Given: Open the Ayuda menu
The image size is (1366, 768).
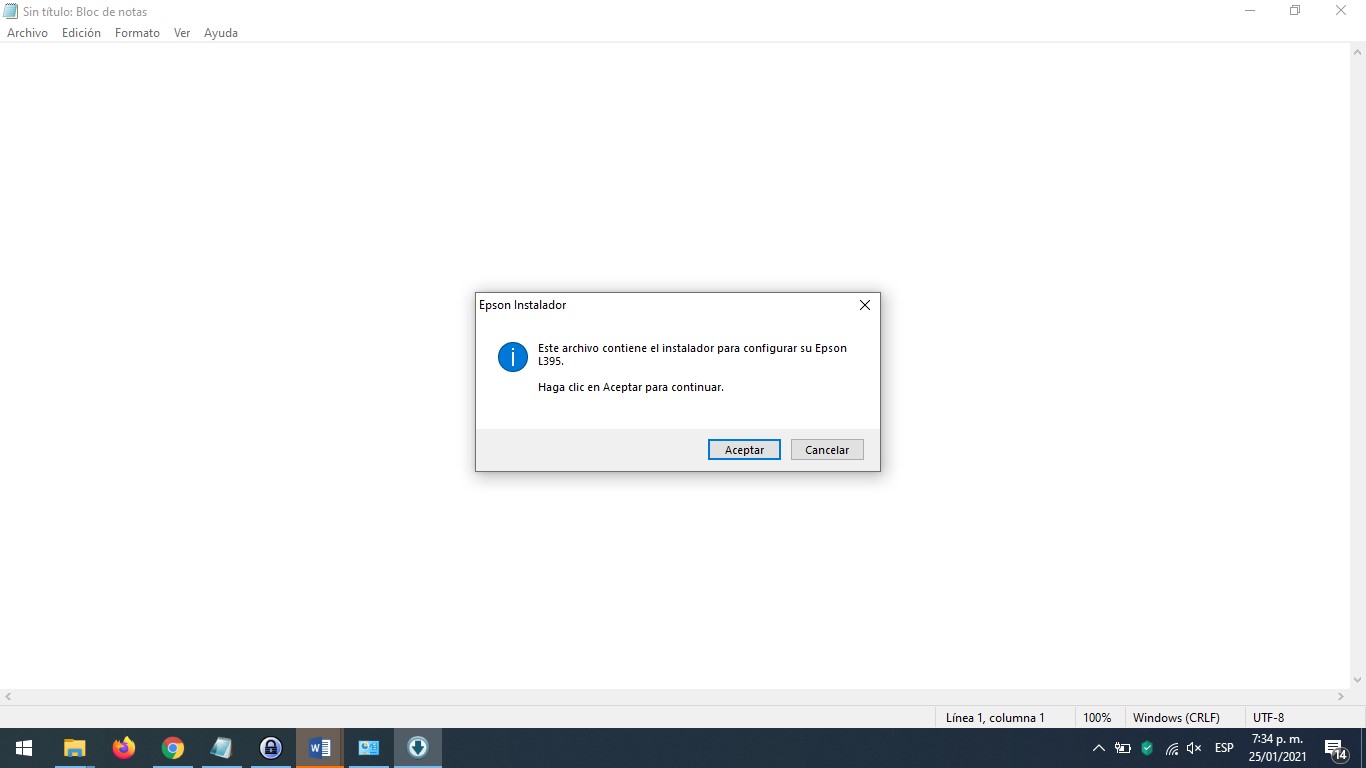Looking at the screenshot, I should point(221,33).
